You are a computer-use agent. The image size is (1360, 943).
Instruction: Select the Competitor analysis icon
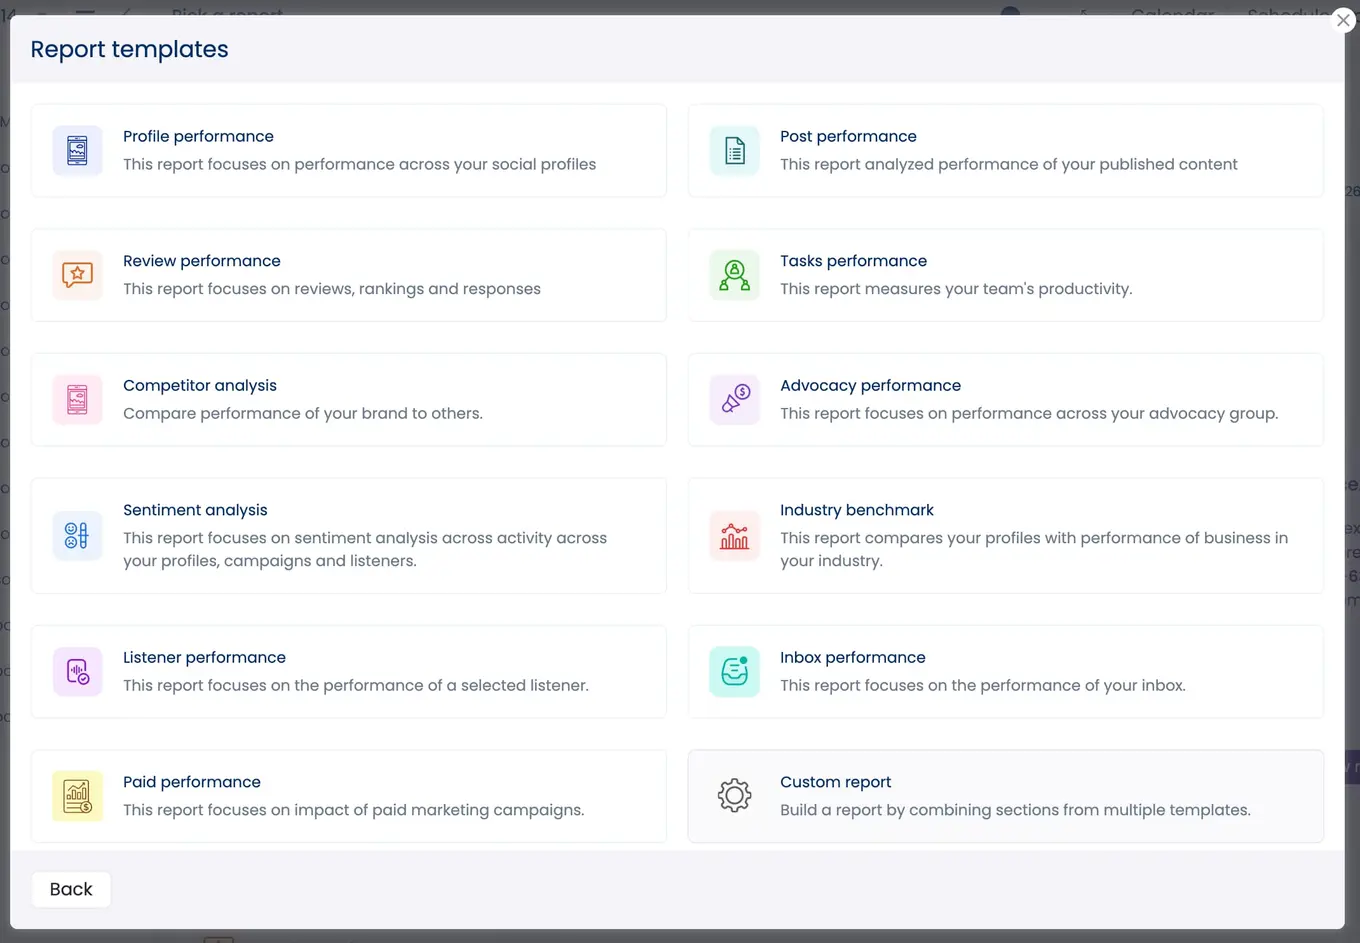coord(77,399)
